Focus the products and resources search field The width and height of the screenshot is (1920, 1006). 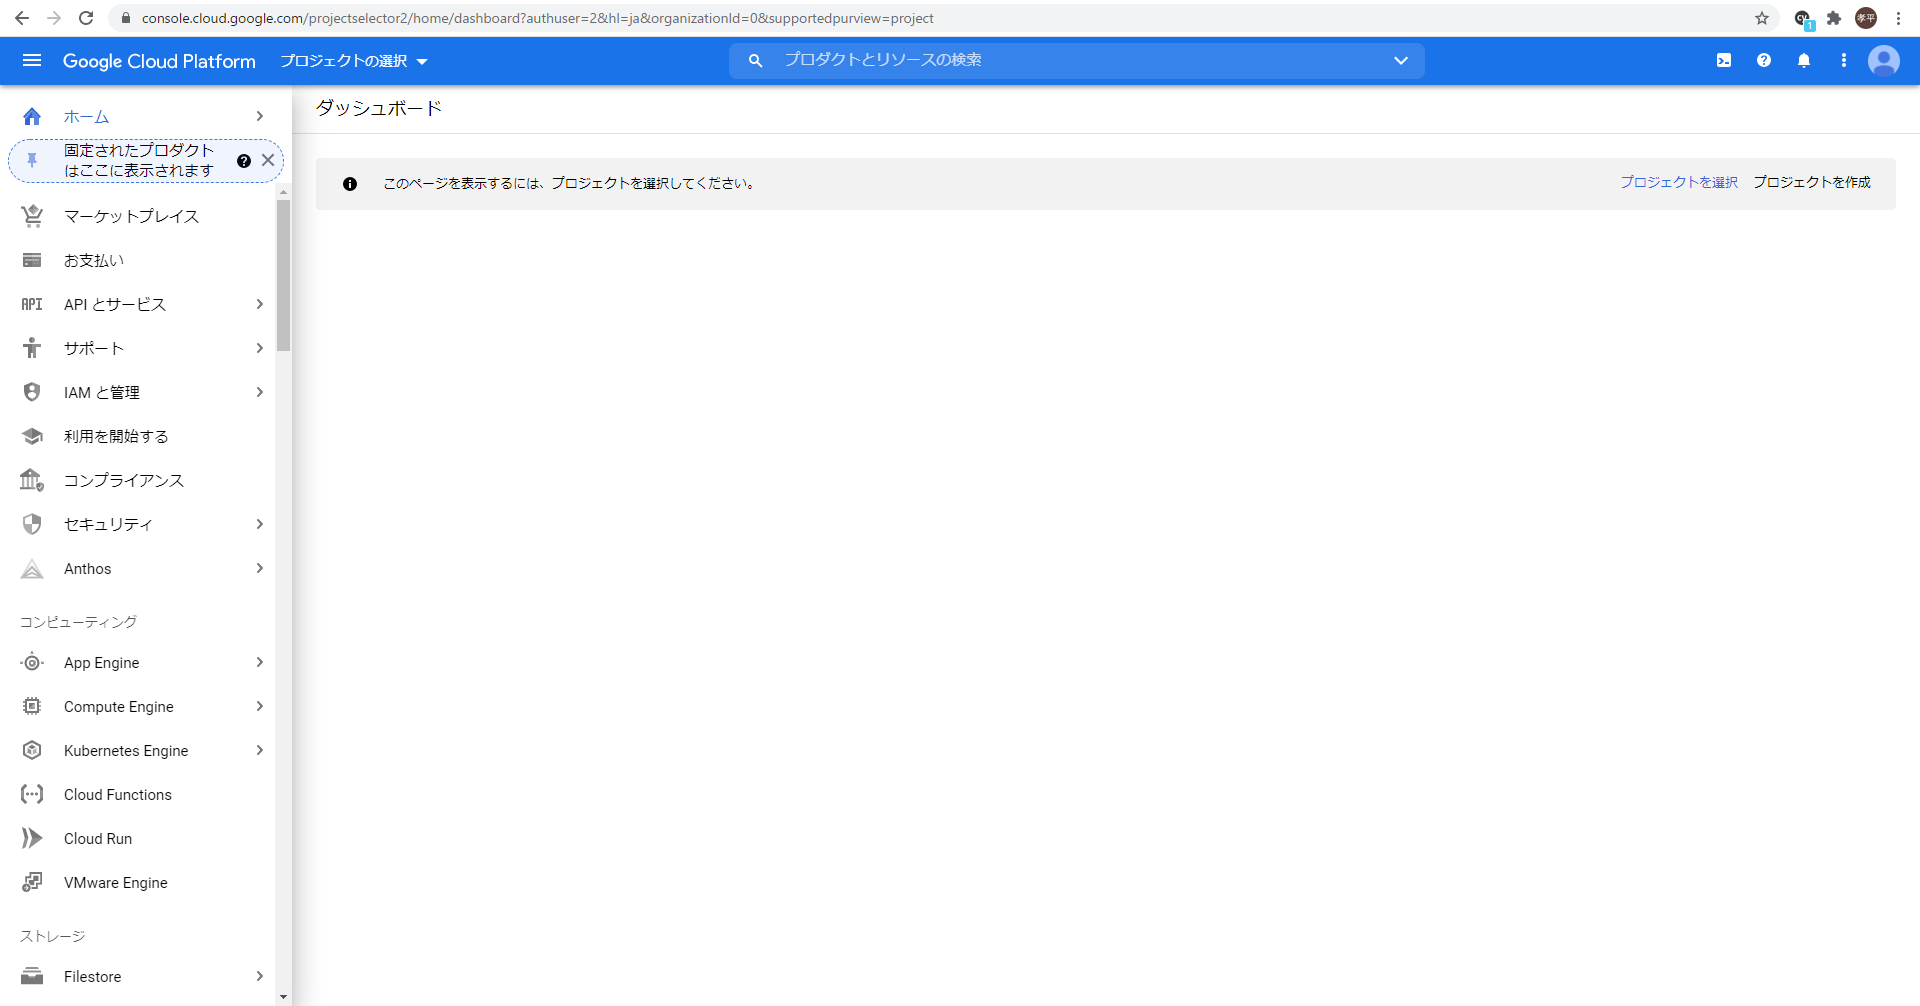pos(1077,61)
